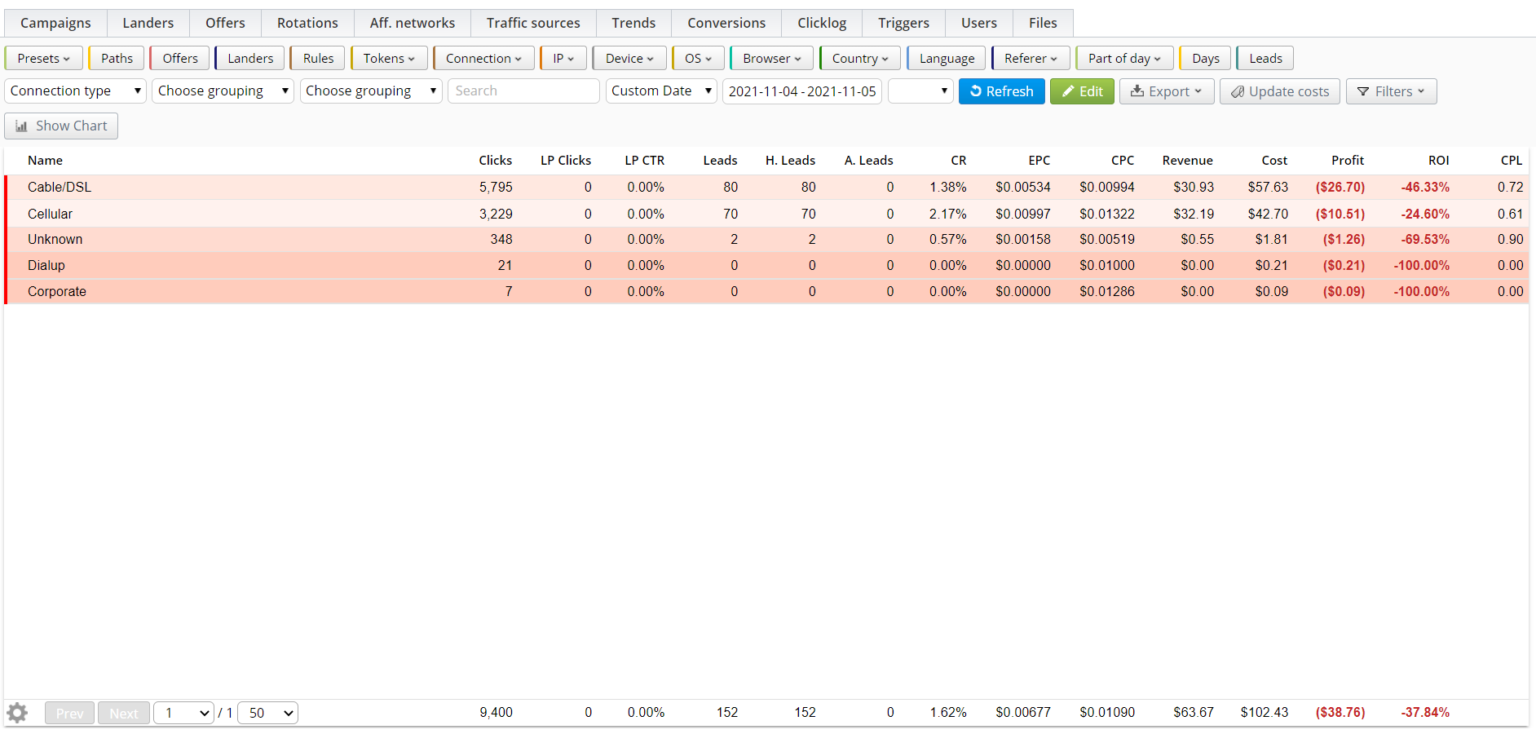The width and height of the screenshot is (1536, 734).
Task: Select the Dialup row
Action: pyautogui.click(x=767, y=265)
